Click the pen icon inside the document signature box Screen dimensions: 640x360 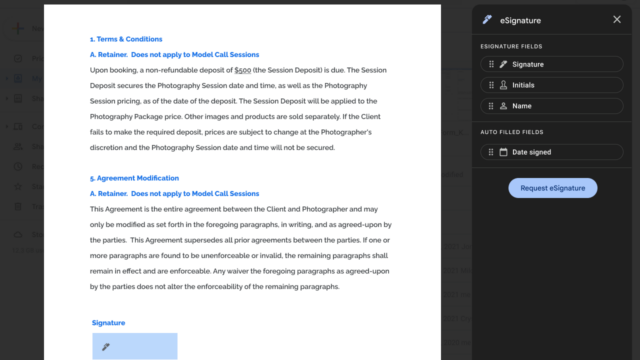(106, 347)
